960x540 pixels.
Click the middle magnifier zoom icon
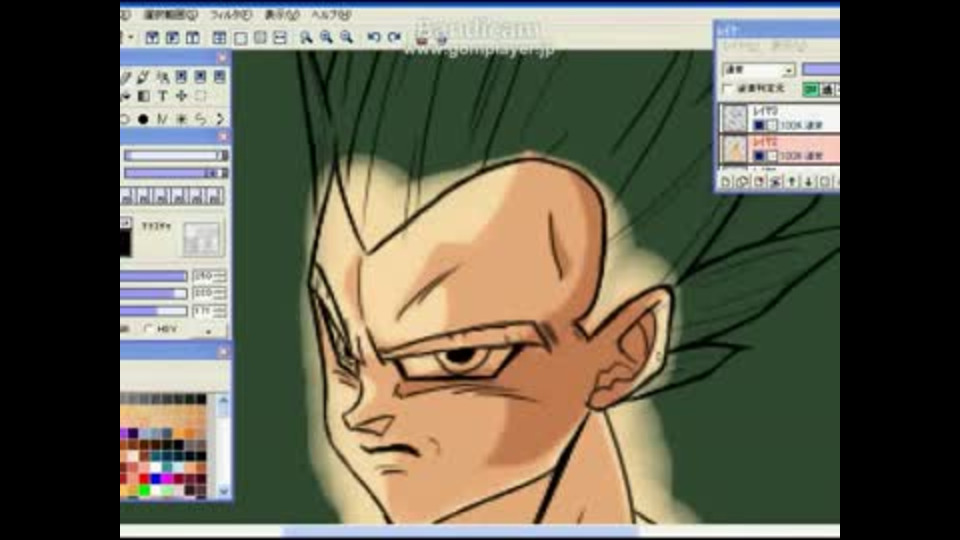coord(326,37)
